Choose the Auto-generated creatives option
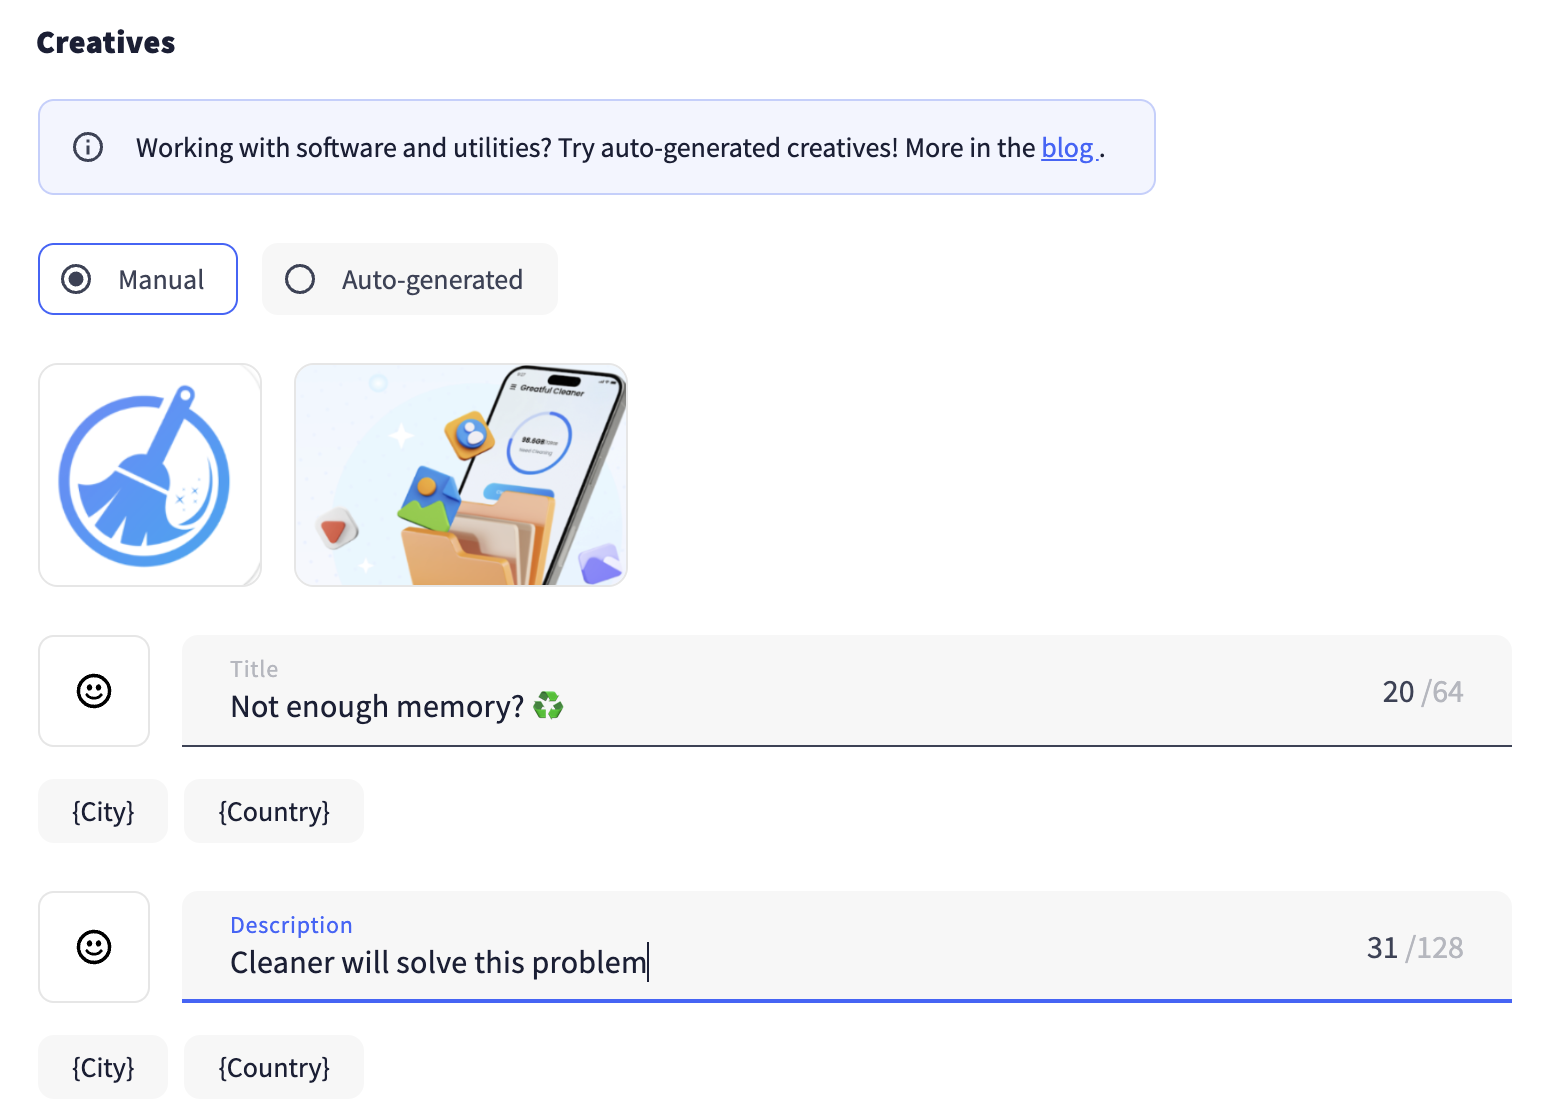1554x1112 pixels. click(301, 279)
